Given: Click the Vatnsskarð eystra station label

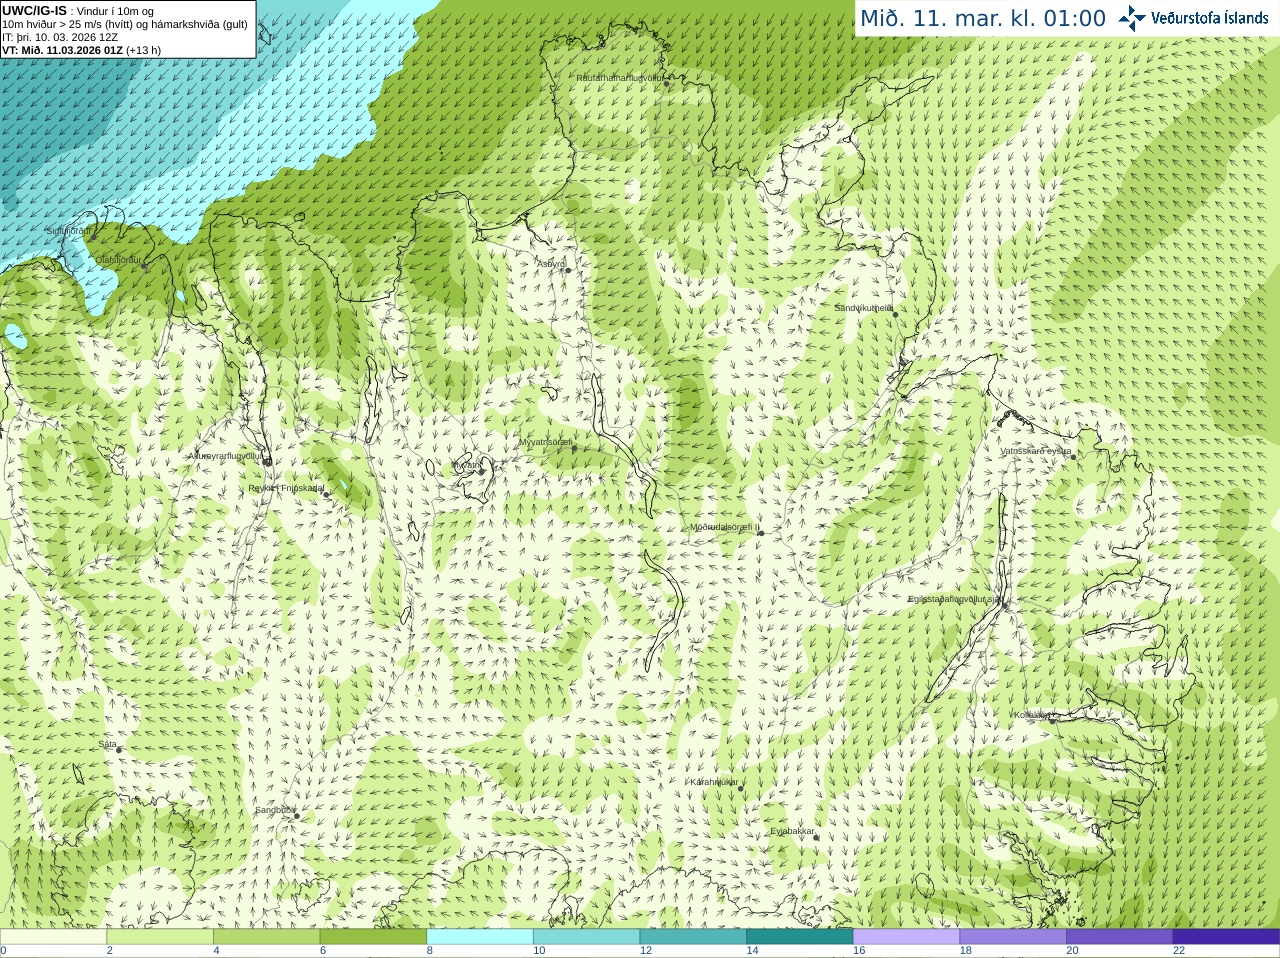Looking at the screenshot, I should click(1036, 451).
